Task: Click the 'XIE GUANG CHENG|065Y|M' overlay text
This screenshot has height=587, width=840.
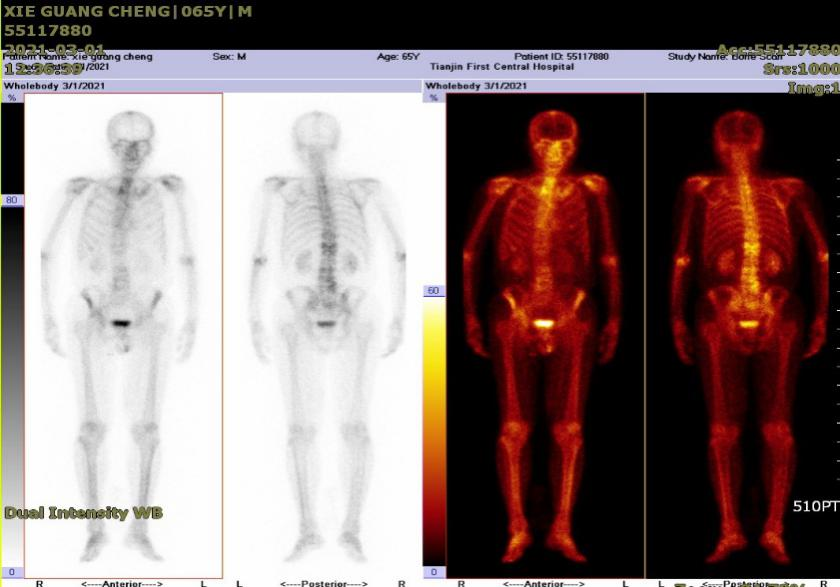Action: (128, 11)
